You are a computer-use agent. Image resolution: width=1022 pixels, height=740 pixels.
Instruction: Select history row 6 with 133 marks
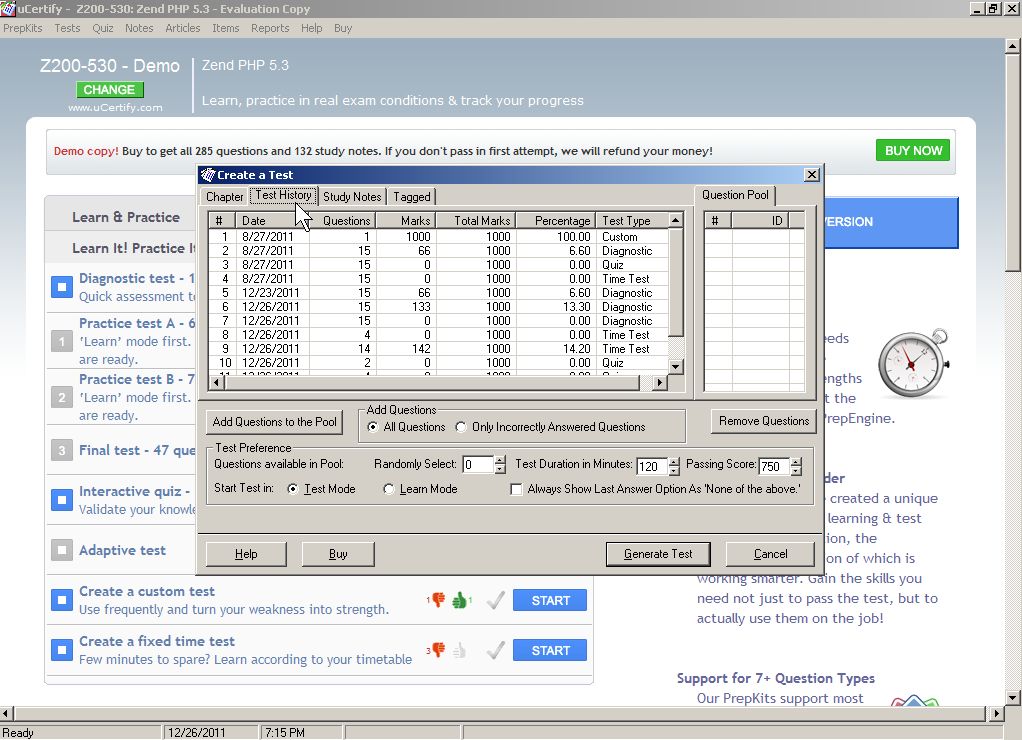click(x=439, y=306)
